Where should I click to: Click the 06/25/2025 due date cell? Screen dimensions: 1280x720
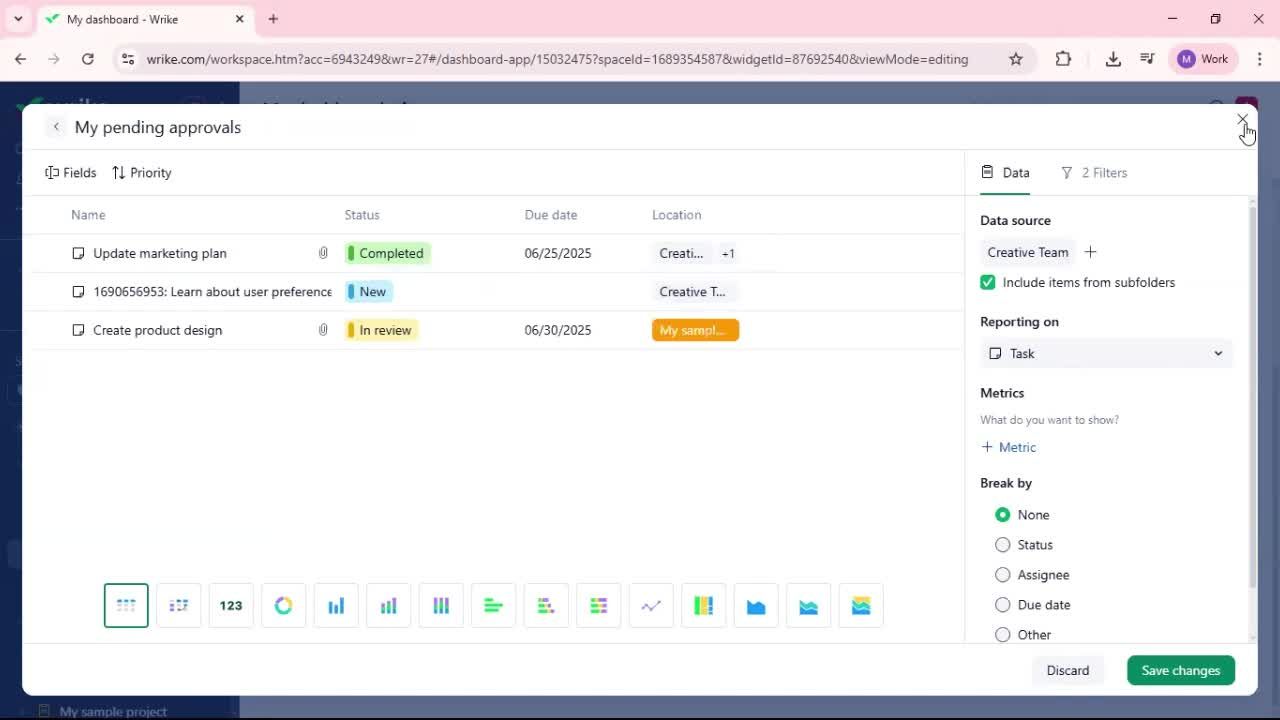point(558,253)
